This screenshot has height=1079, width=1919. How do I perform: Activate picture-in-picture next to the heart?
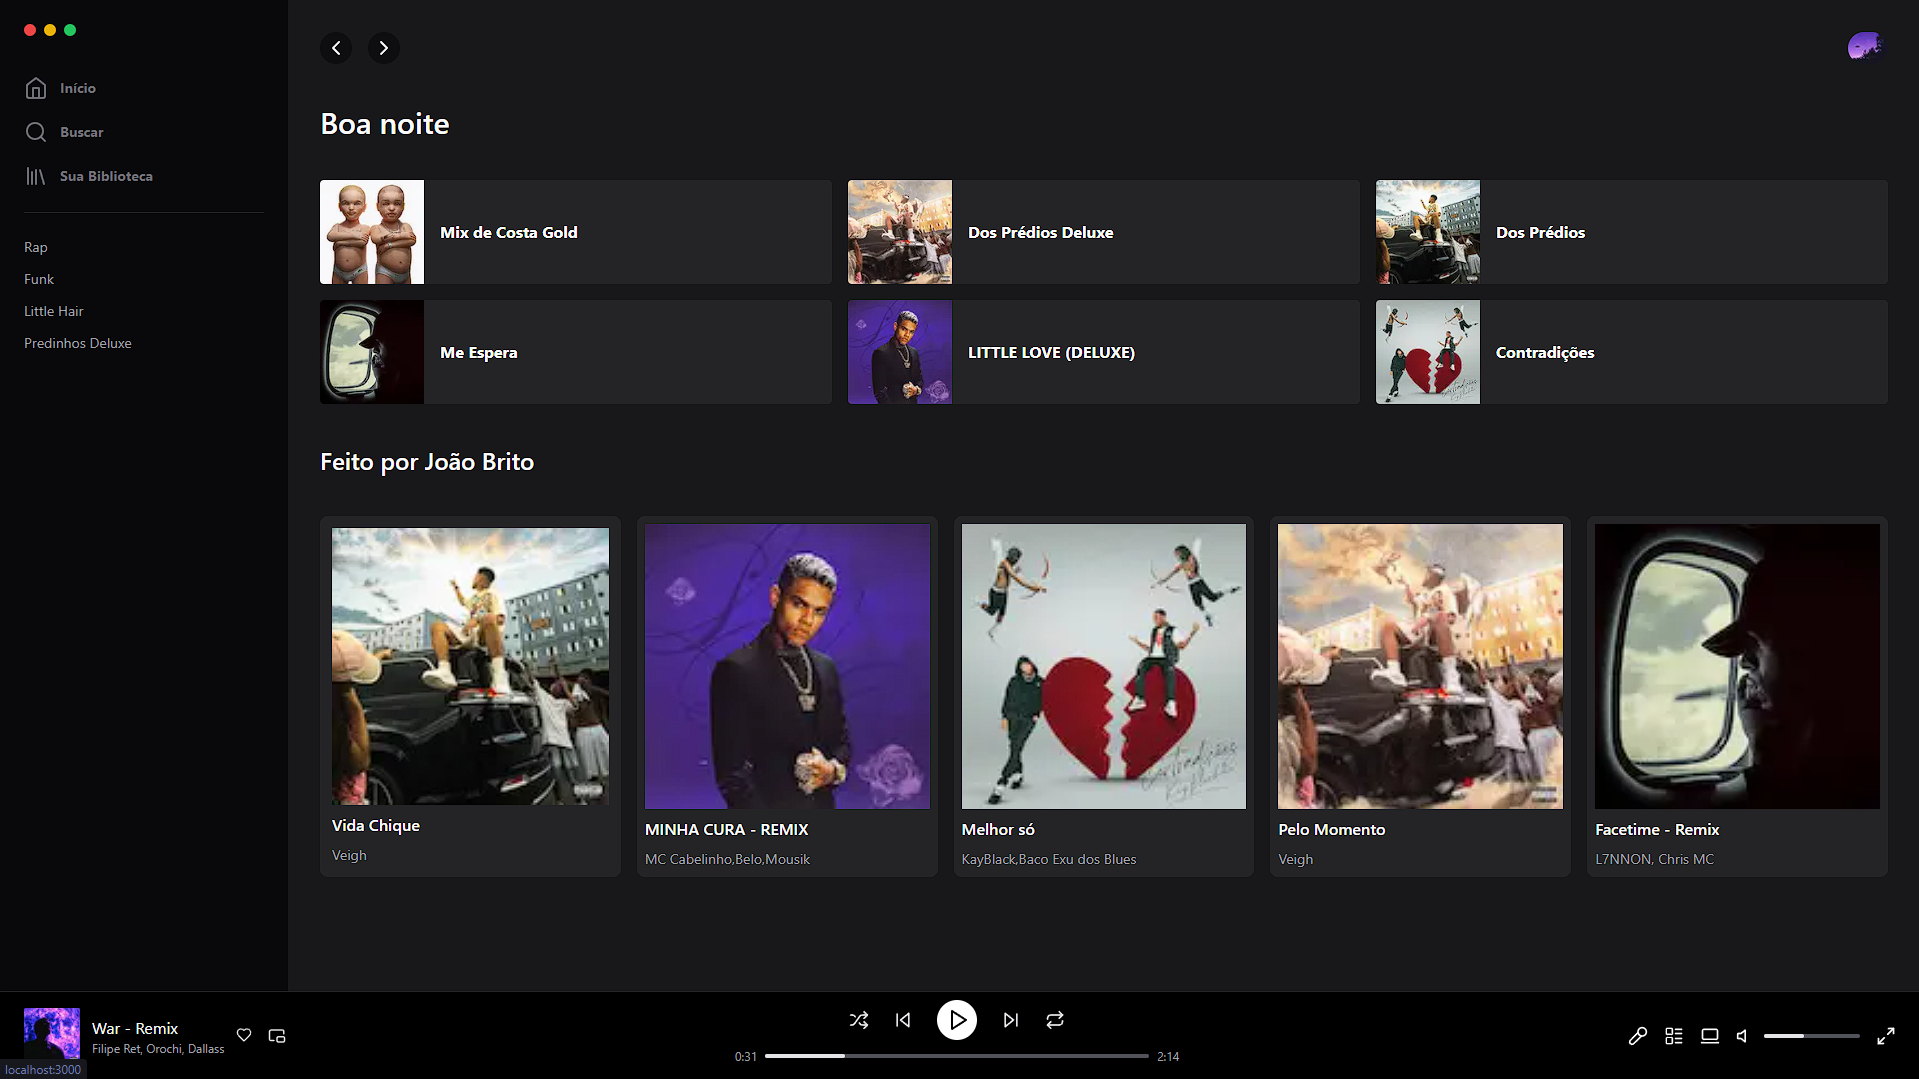pyautogui.click(x=277, y=1035)
